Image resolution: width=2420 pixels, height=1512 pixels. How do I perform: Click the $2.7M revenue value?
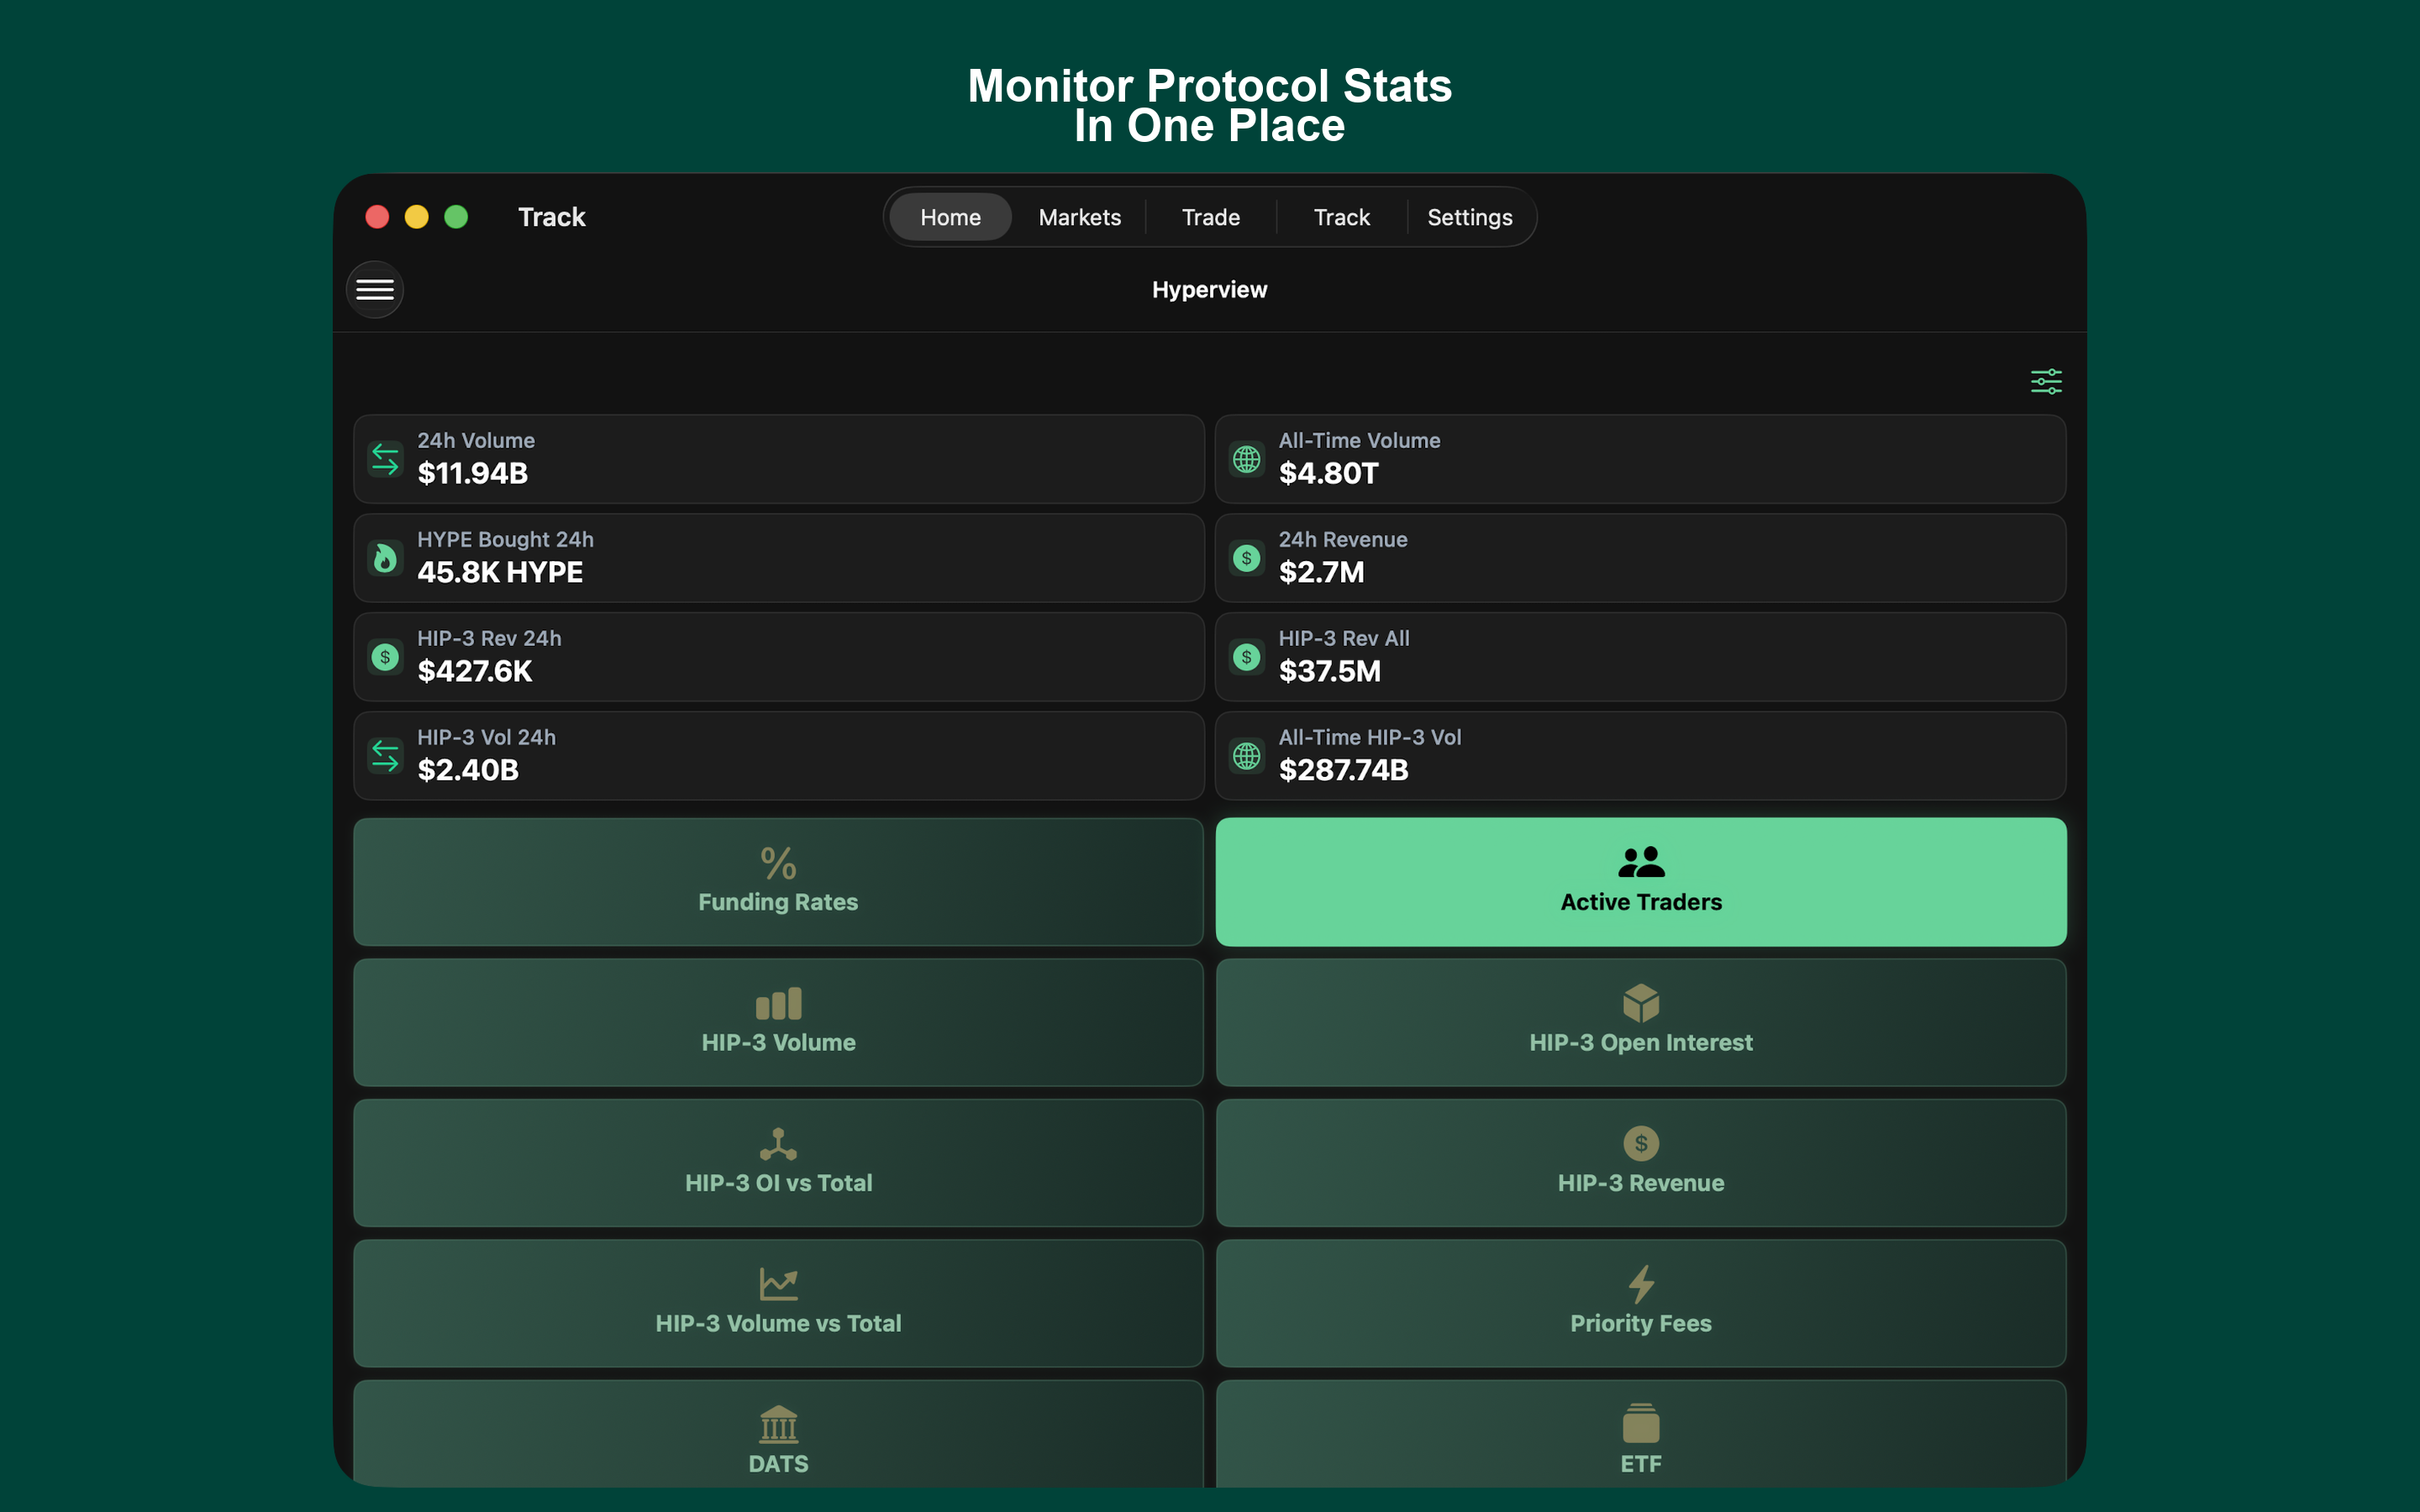(x=1322, y=573)
